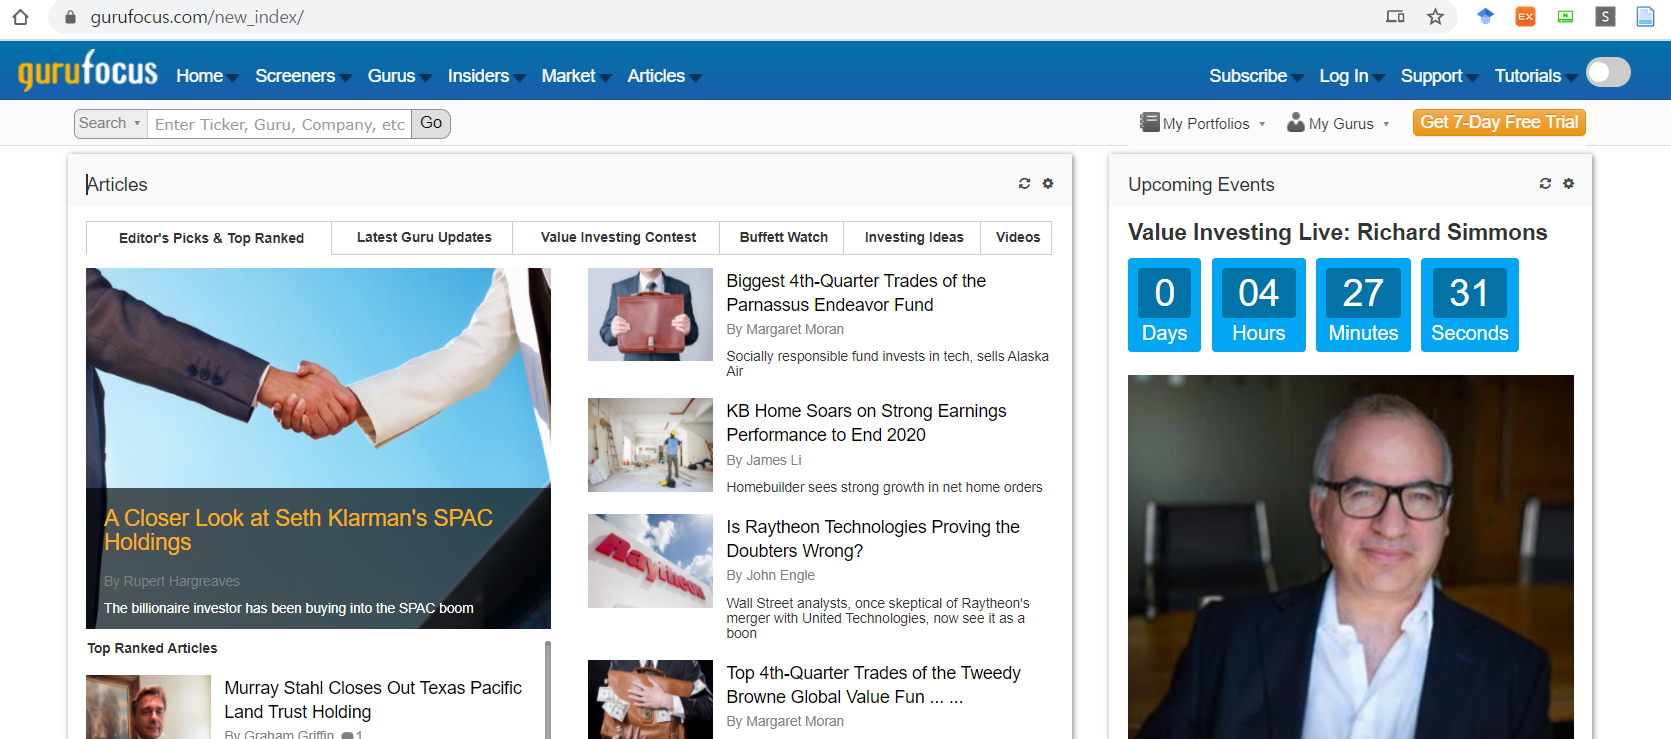The width and height of the screenshot is (1671, 739).
Task: Switch to the Videos tab
Action: (1018, 237)
